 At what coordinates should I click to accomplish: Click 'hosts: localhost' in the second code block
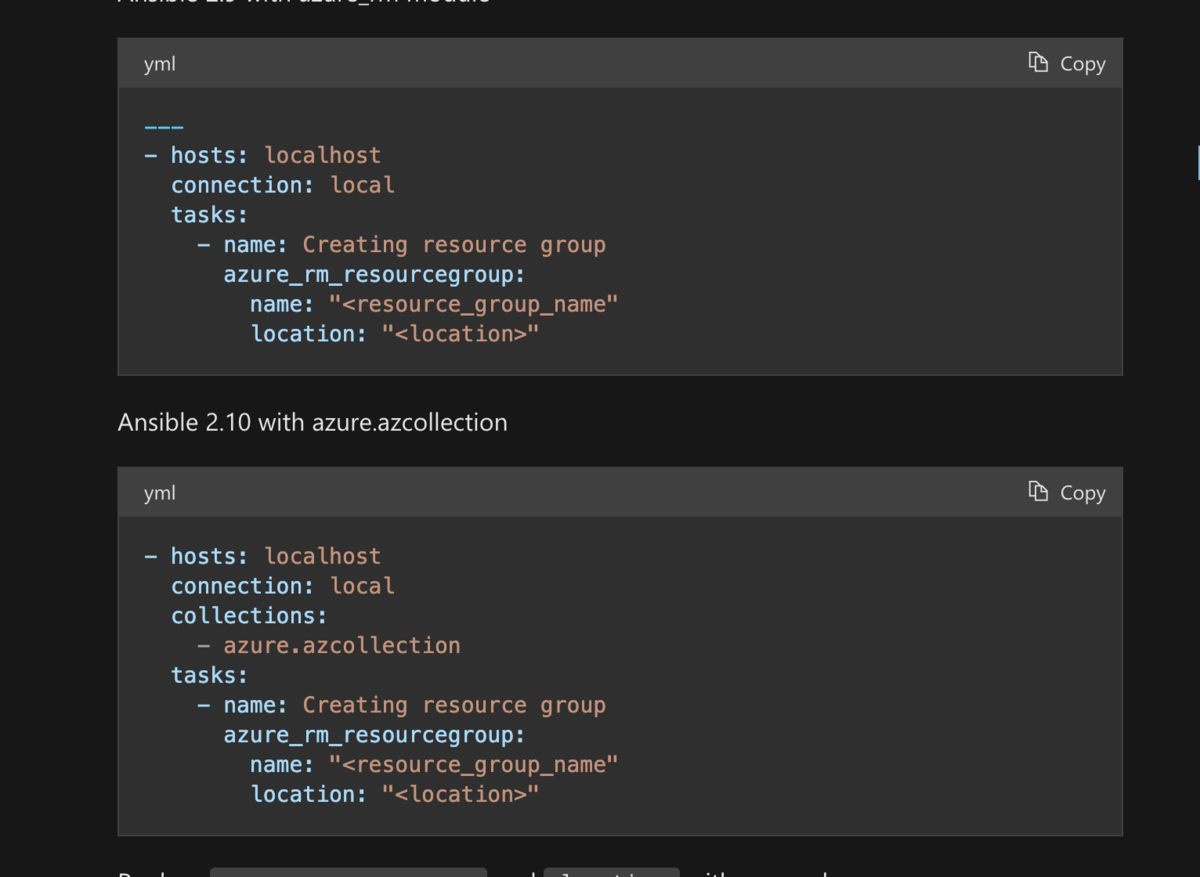tap(276, 556)
